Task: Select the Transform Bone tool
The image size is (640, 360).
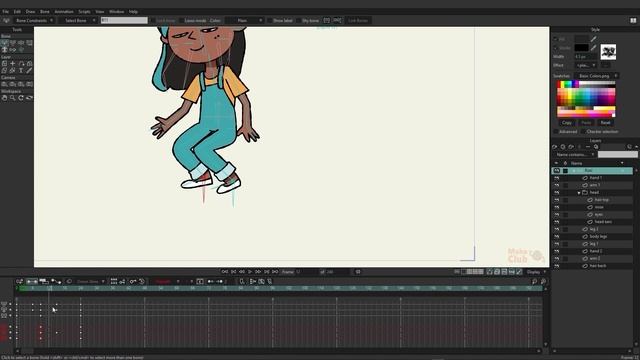Action: coord(13,42)
